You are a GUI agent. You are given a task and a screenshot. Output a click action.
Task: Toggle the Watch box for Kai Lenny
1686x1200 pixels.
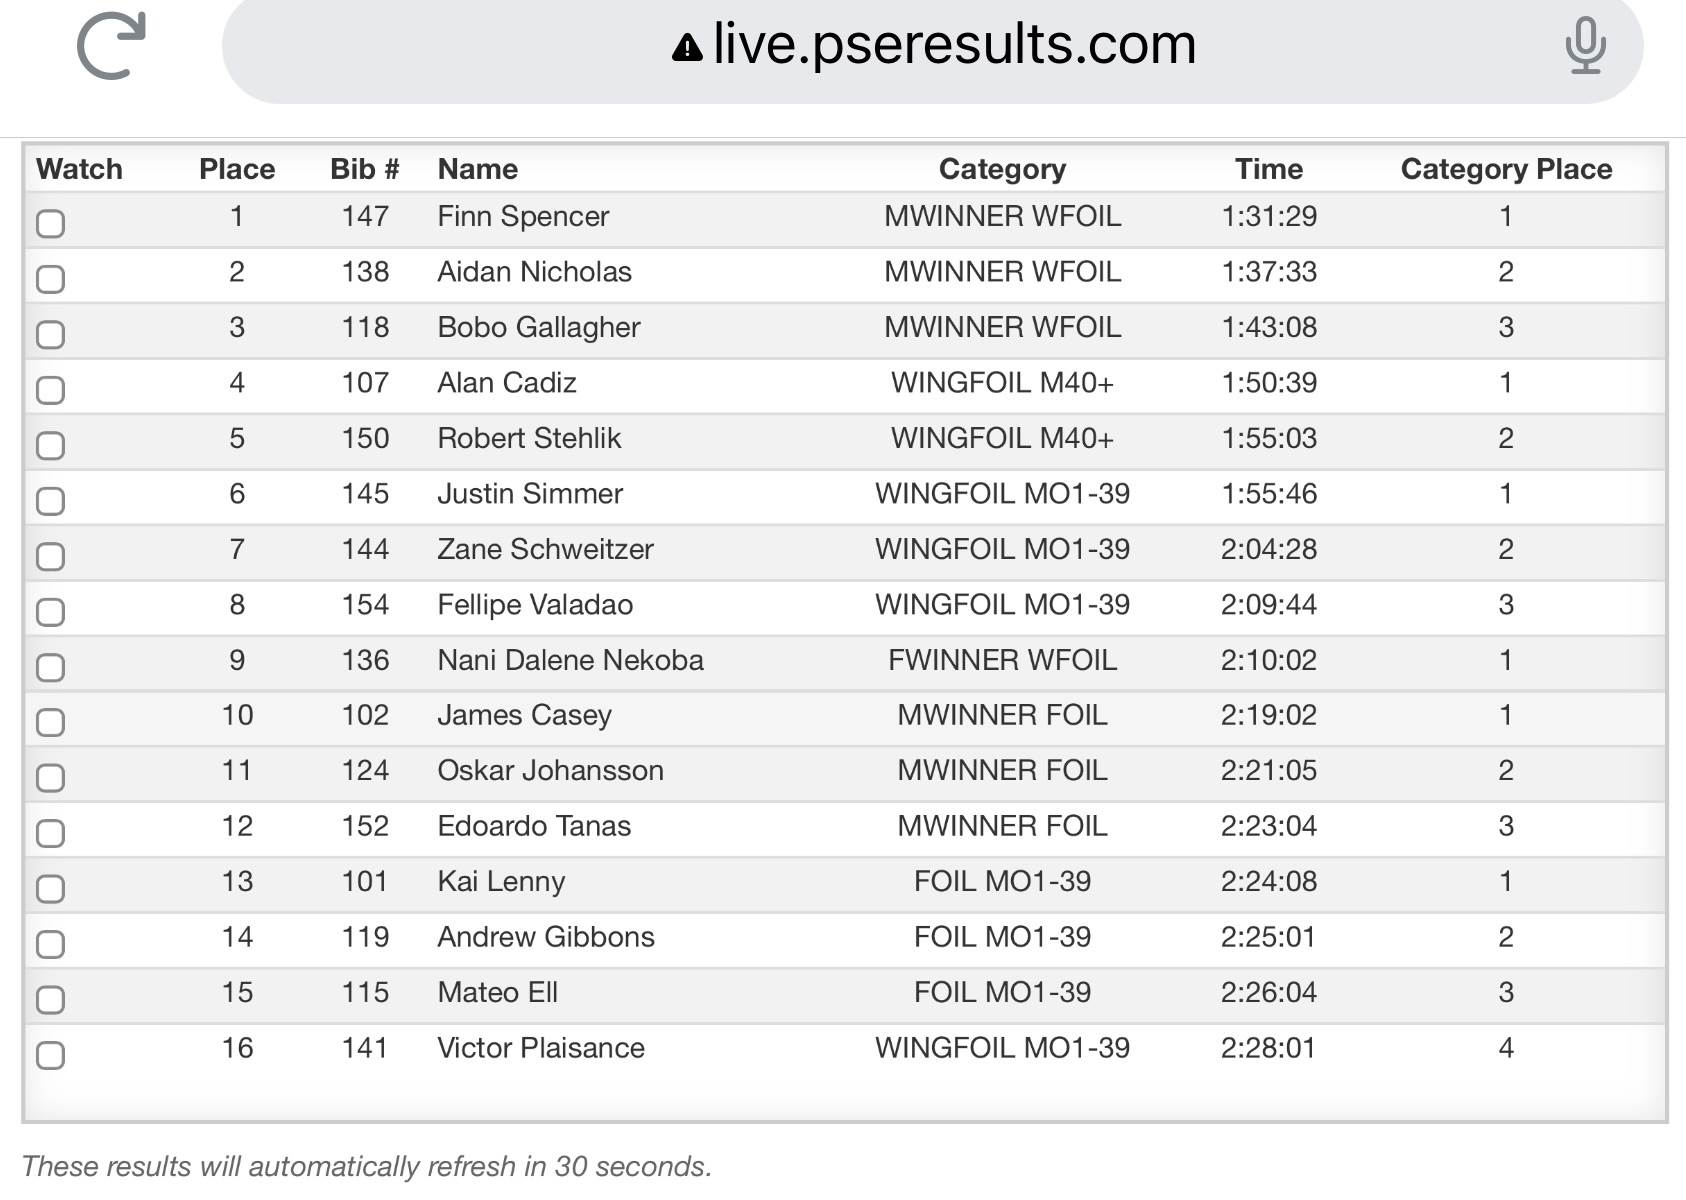[x=51, y=889]
